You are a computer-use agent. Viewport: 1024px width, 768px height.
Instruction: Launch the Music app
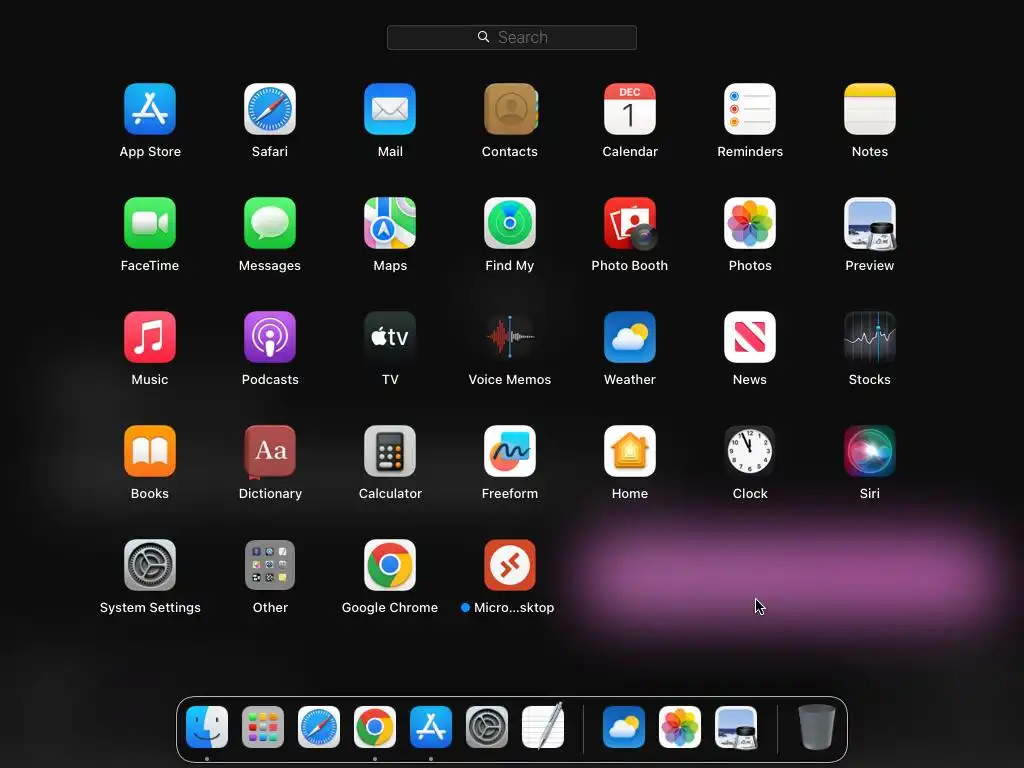click(x=150, y=337)
